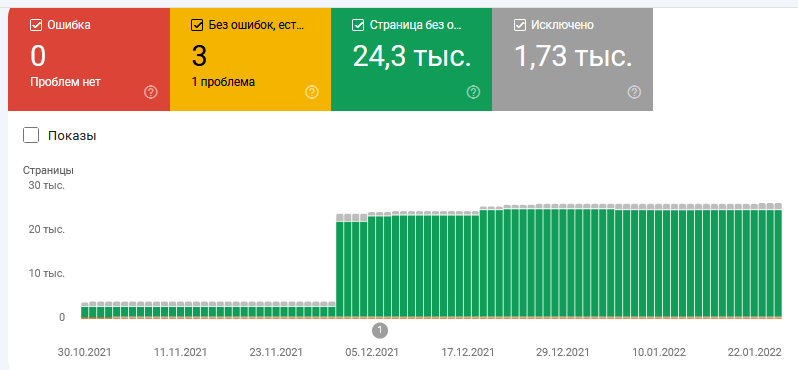Click annotation marker 1 under the chart
Image resolution: width=798 pixels, height=370 pixels.
coord(380,330)
